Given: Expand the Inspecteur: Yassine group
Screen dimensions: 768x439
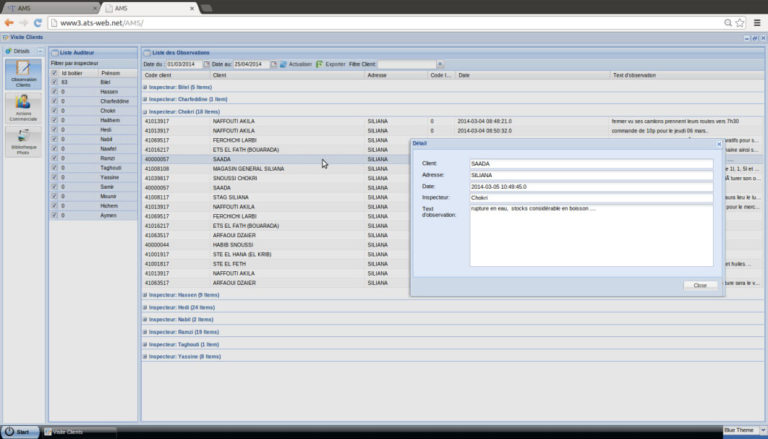Looking at the screenshot, I should click(145, 356).
